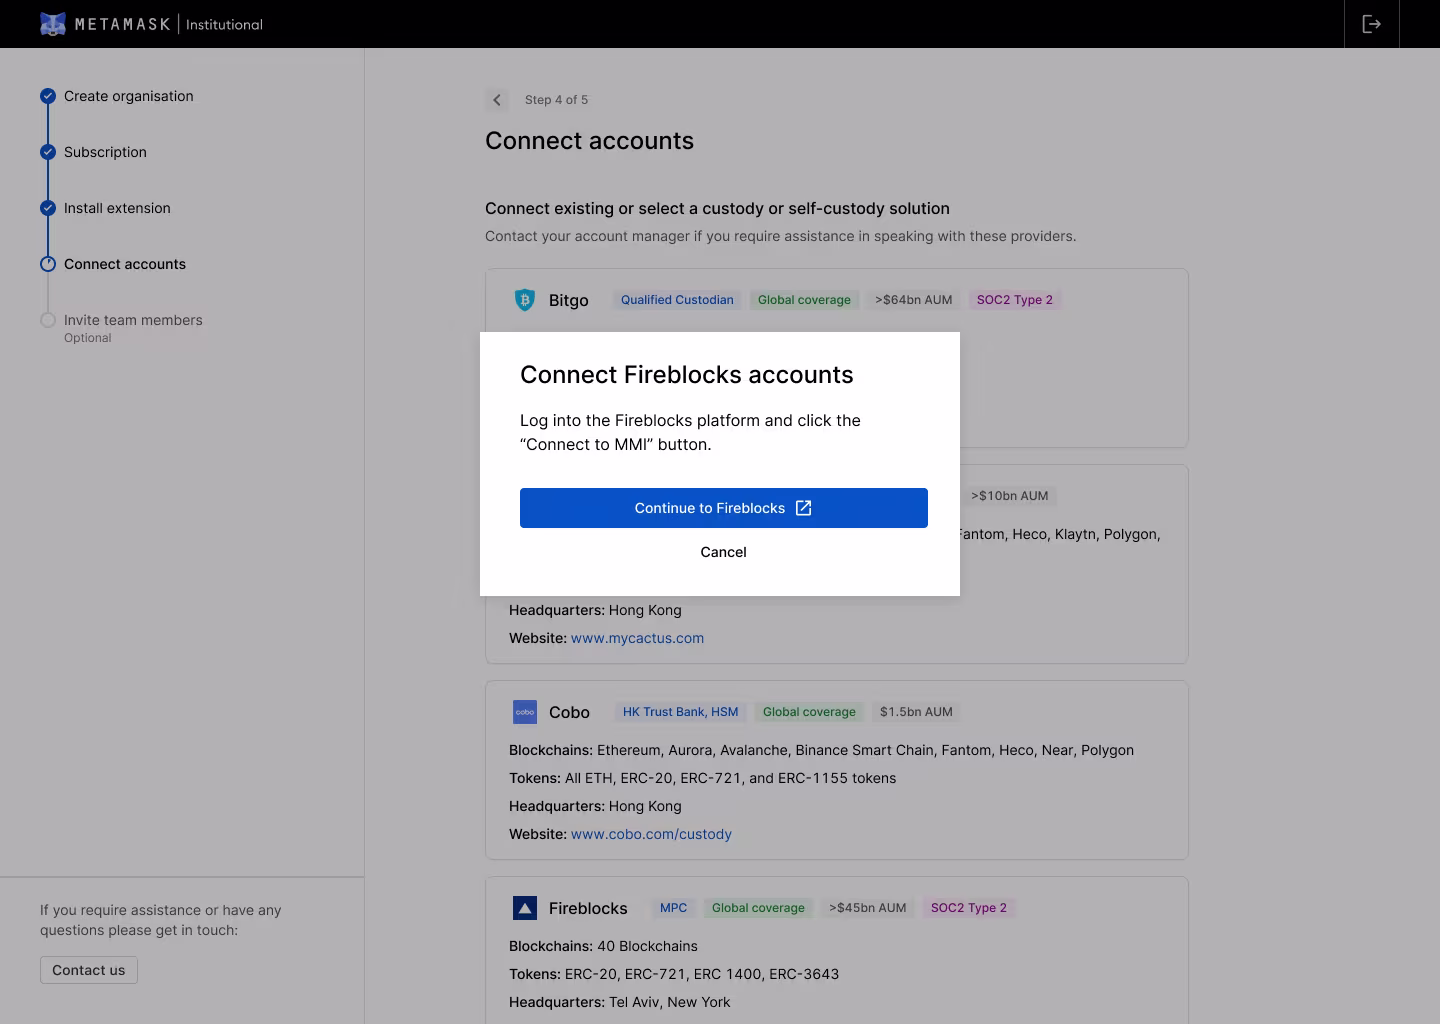Click the >$10bn AUM tag
Screen dimensions: 1440x1024
click(1010, 496)
